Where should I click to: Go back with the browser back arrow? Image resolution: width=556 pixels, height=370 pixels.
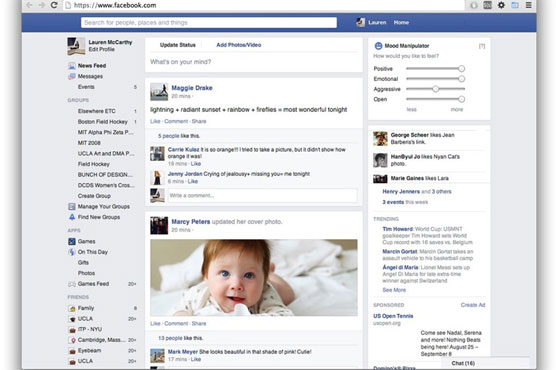[29, 5]
